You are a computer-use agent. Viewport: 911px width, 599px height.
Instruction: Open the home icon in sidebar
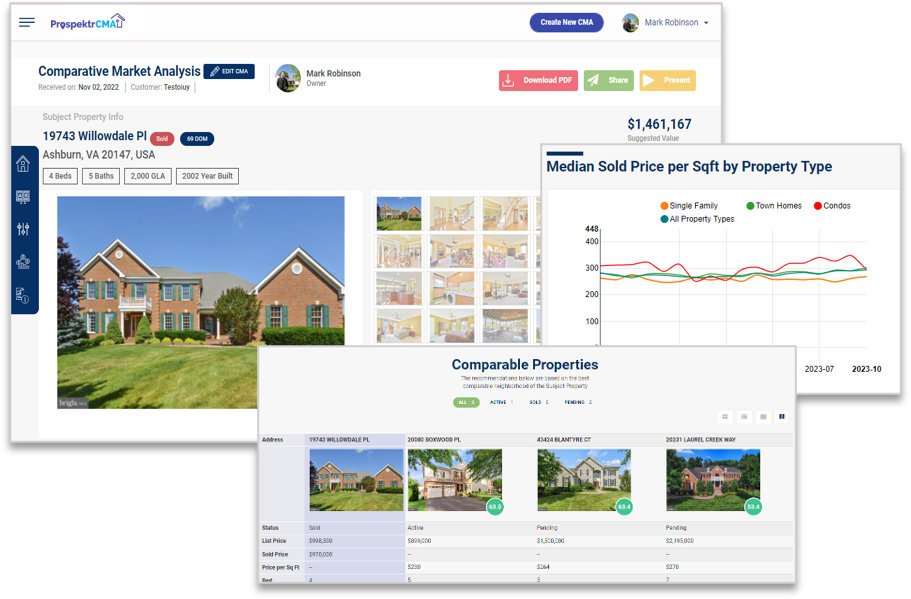(23, 164)
